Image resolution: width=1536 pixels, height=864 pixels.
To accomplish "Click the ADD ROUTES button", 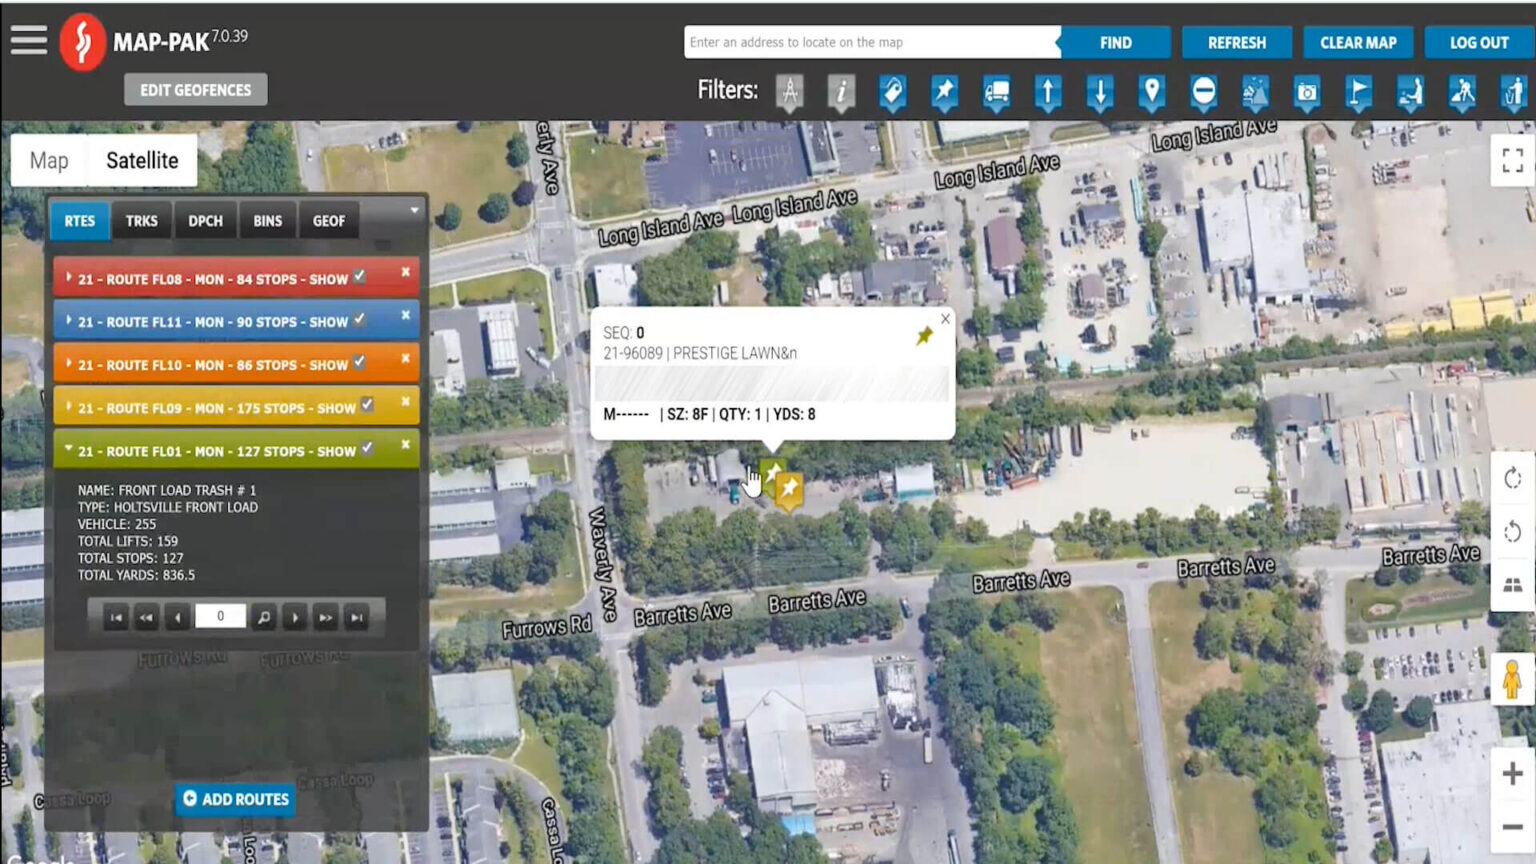I will point(235,799).
